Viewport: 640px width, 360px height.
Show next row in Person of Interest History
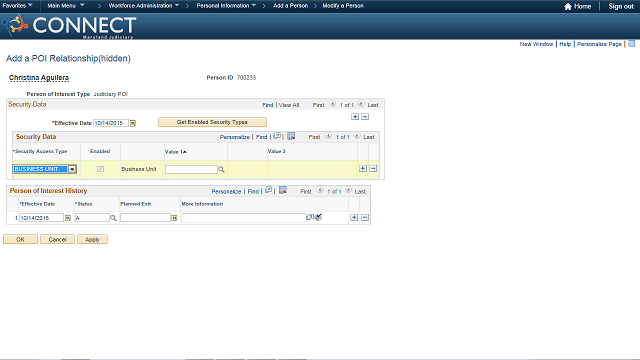(348, 190)
